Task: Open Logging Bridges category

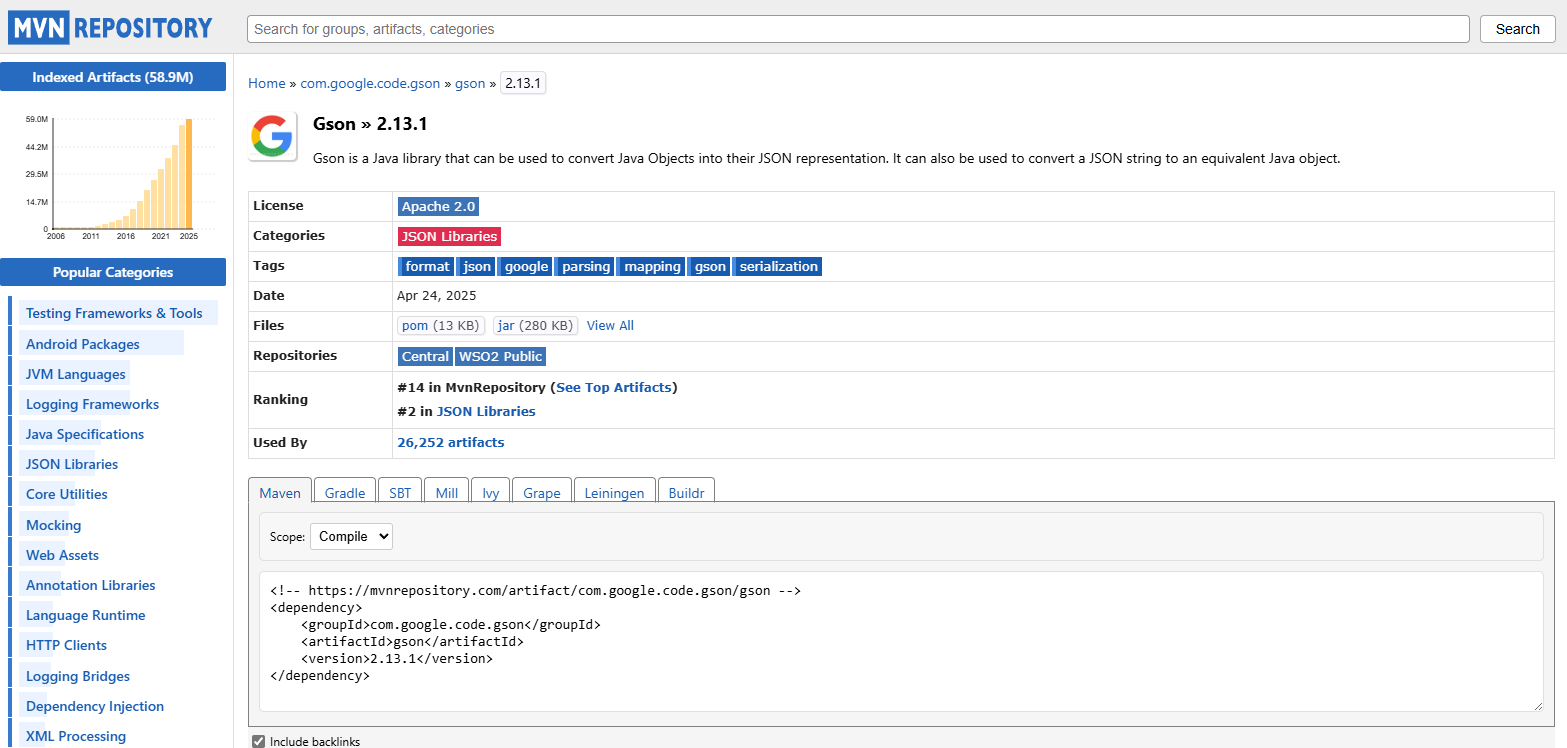Action: click(x=78, y=676)
